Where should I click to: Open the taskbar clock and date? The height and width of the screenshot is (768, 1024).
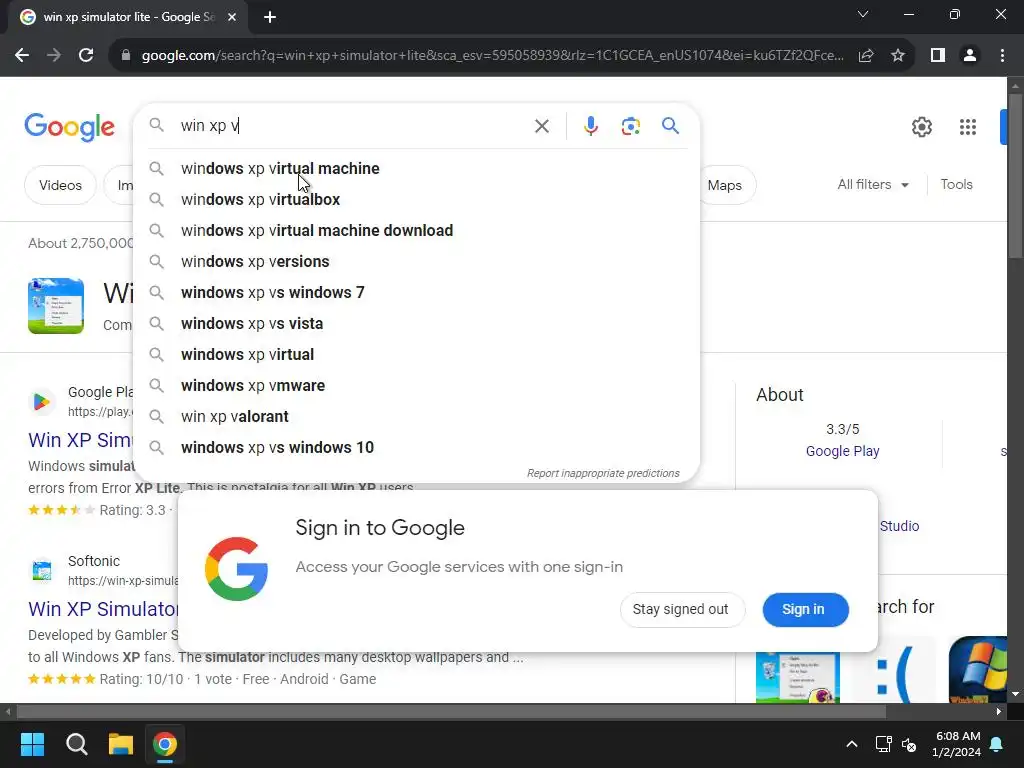(x=957, y=744)
